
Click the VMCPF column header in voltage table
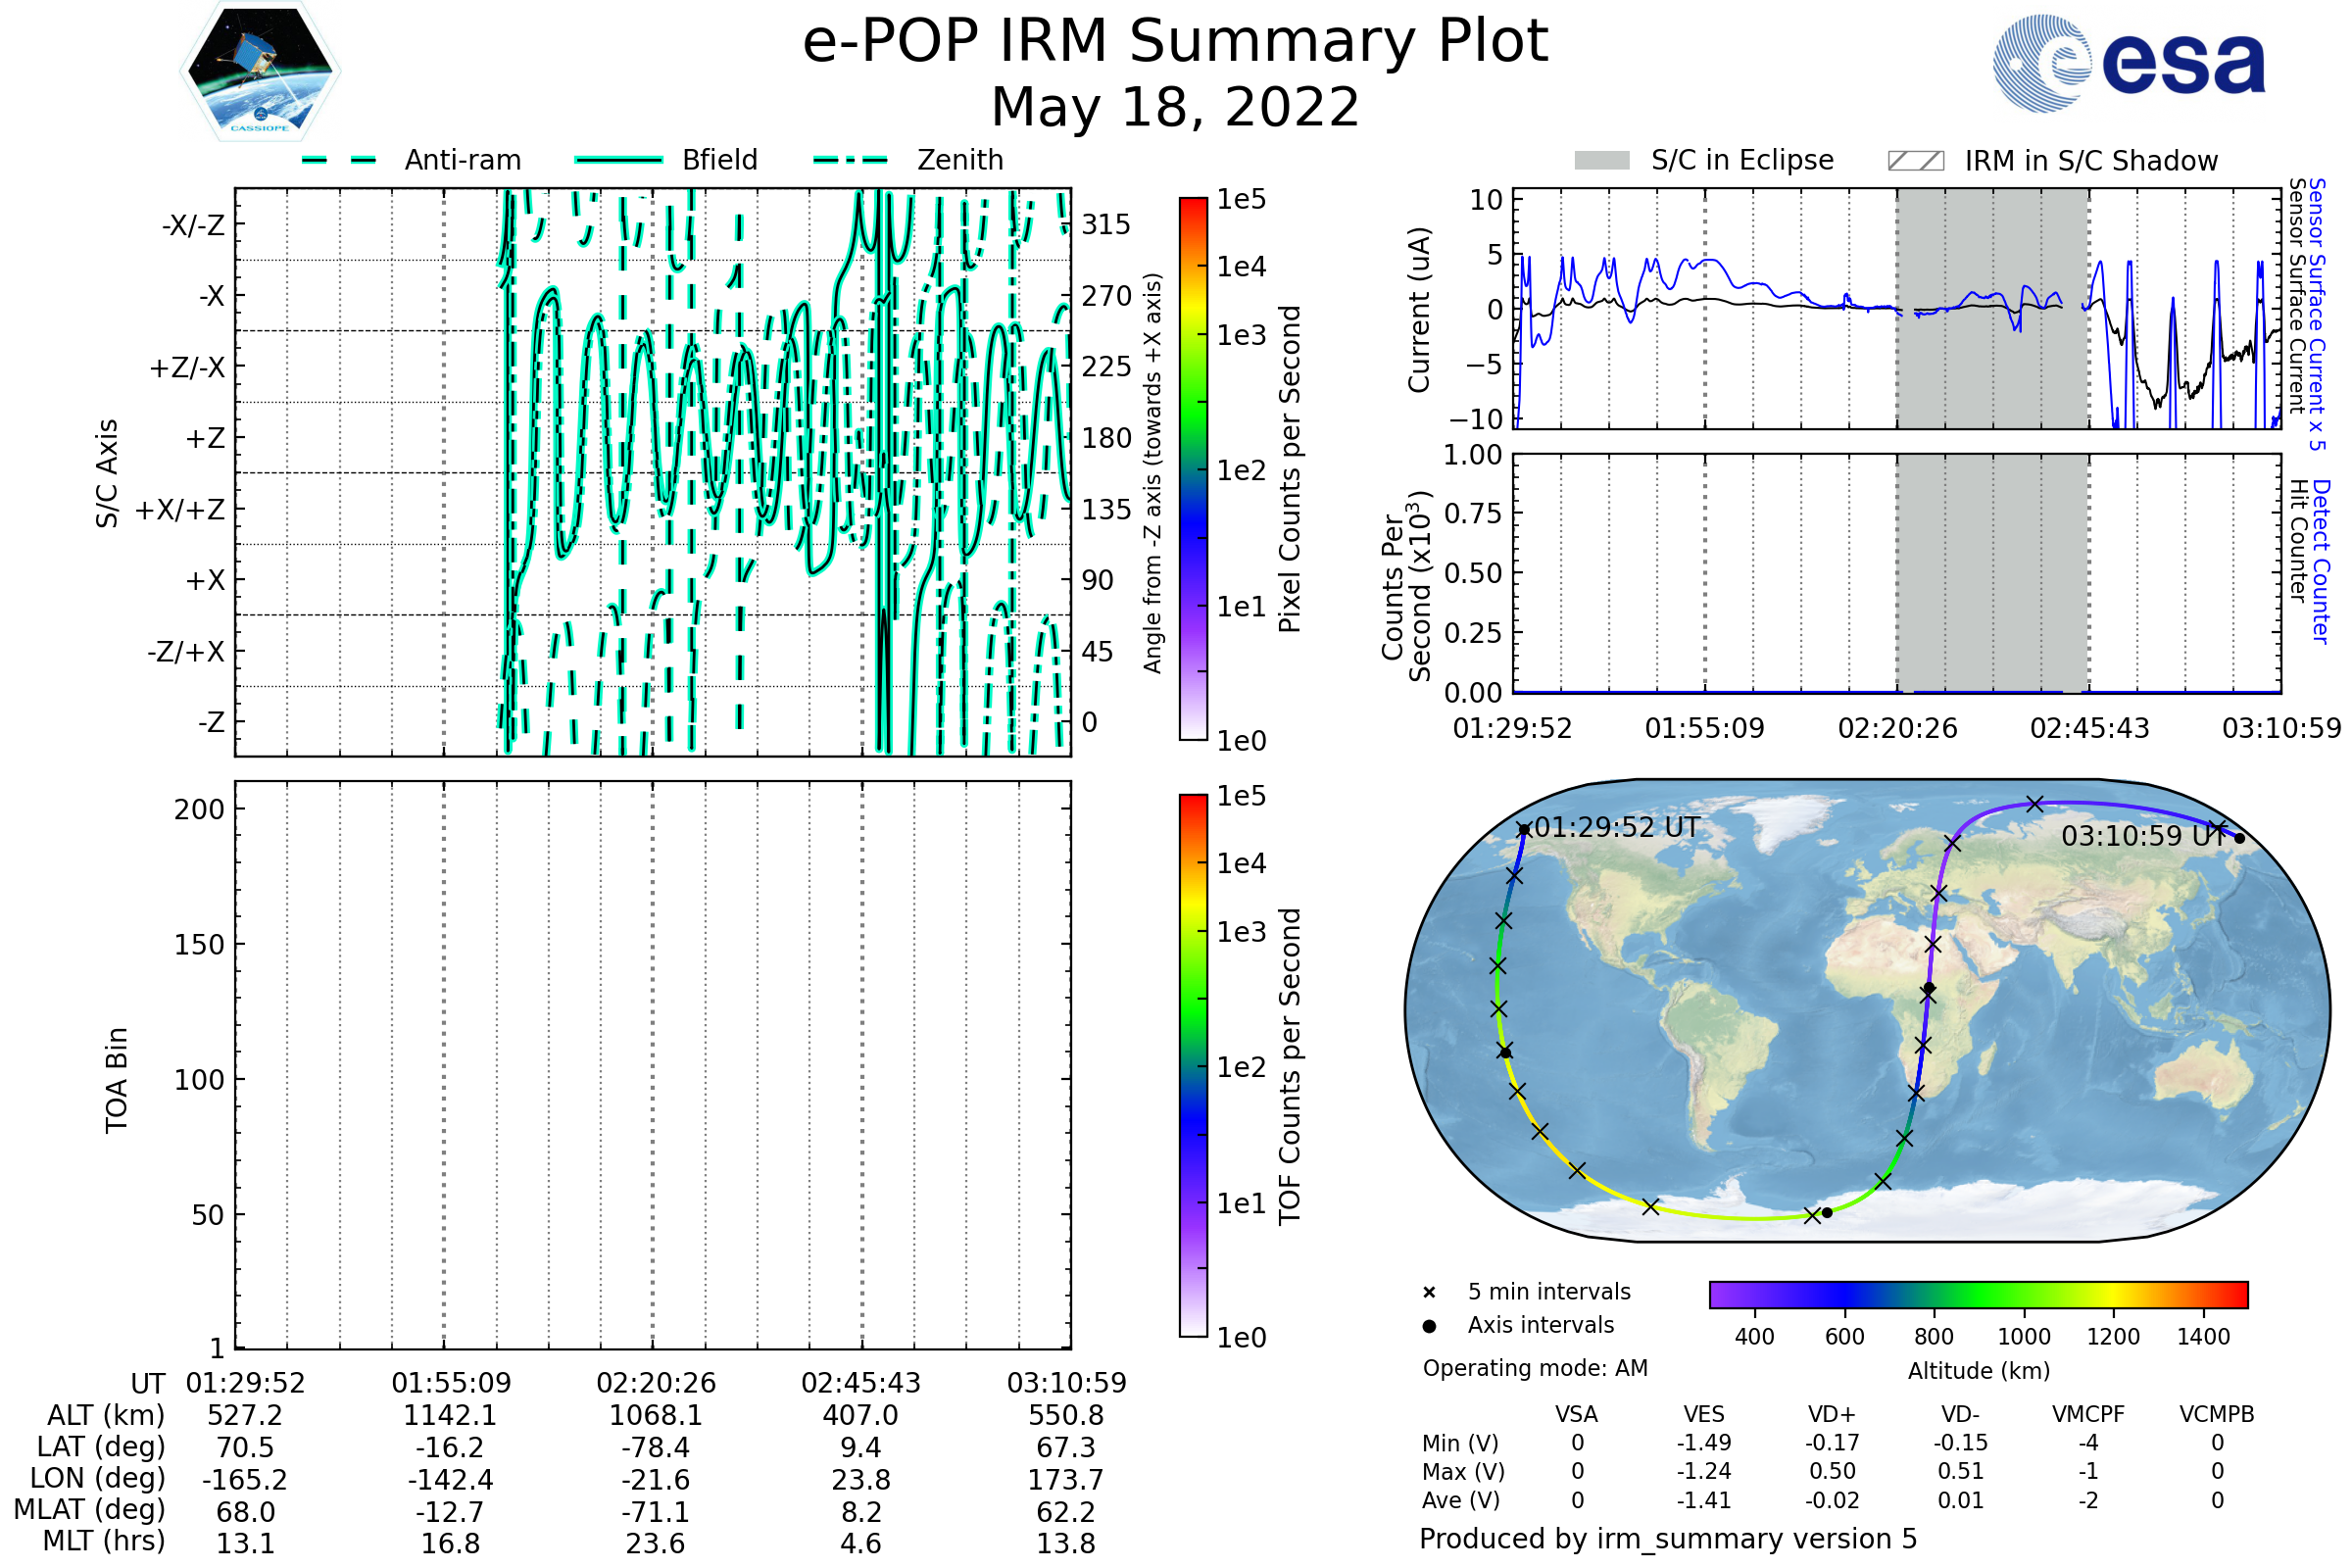[x=2088, y=1415]
